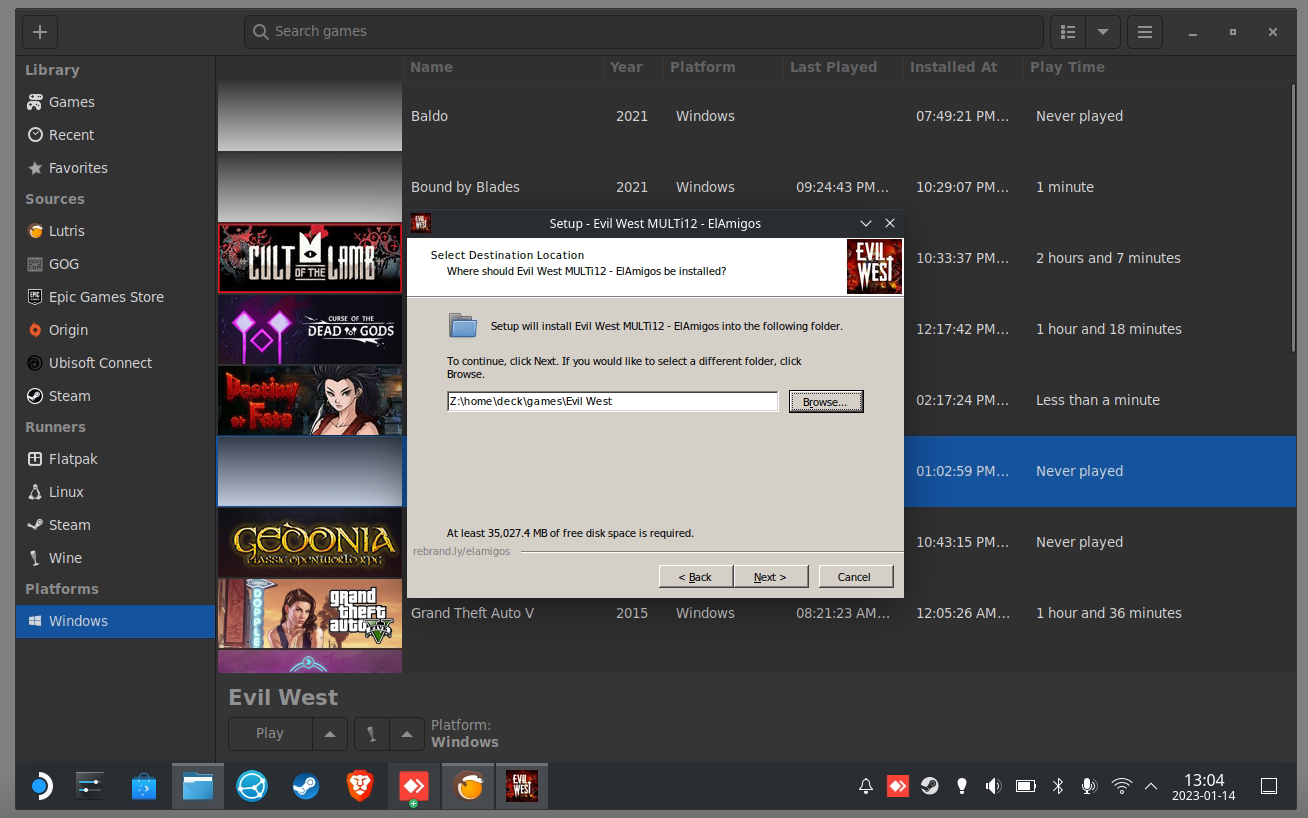Open the Wi-Fi network tray icon
Image resolution: width=1308 pixels, height=818 pixels.
pyautogui.click(x=1122, y=787)
